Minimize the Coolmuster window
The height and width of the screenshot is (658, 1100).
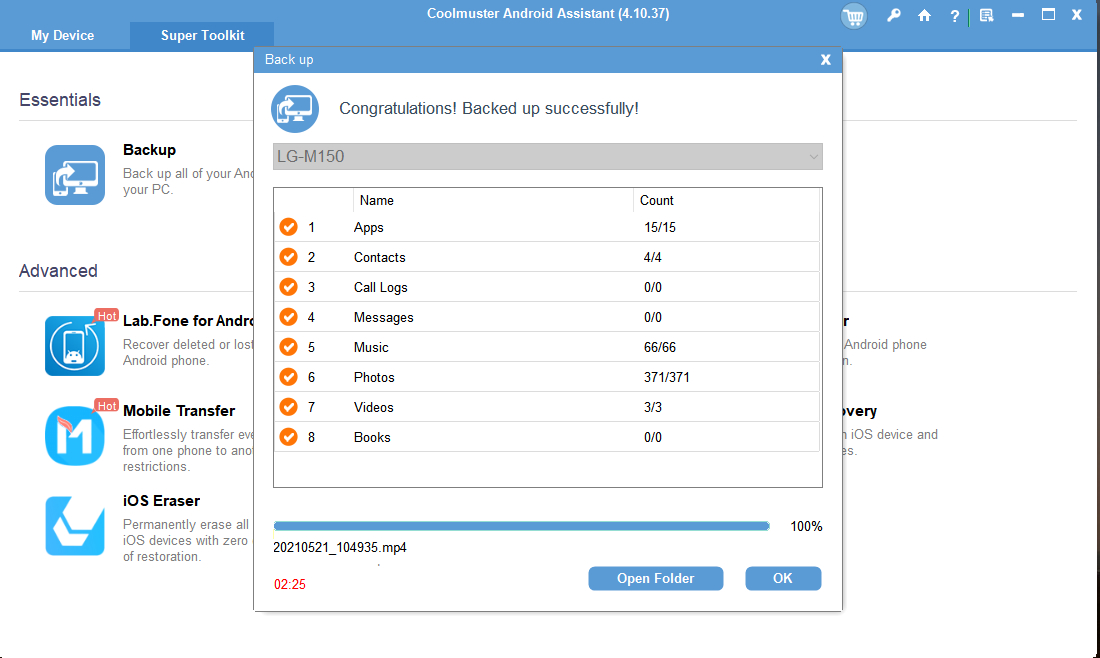1017,15
